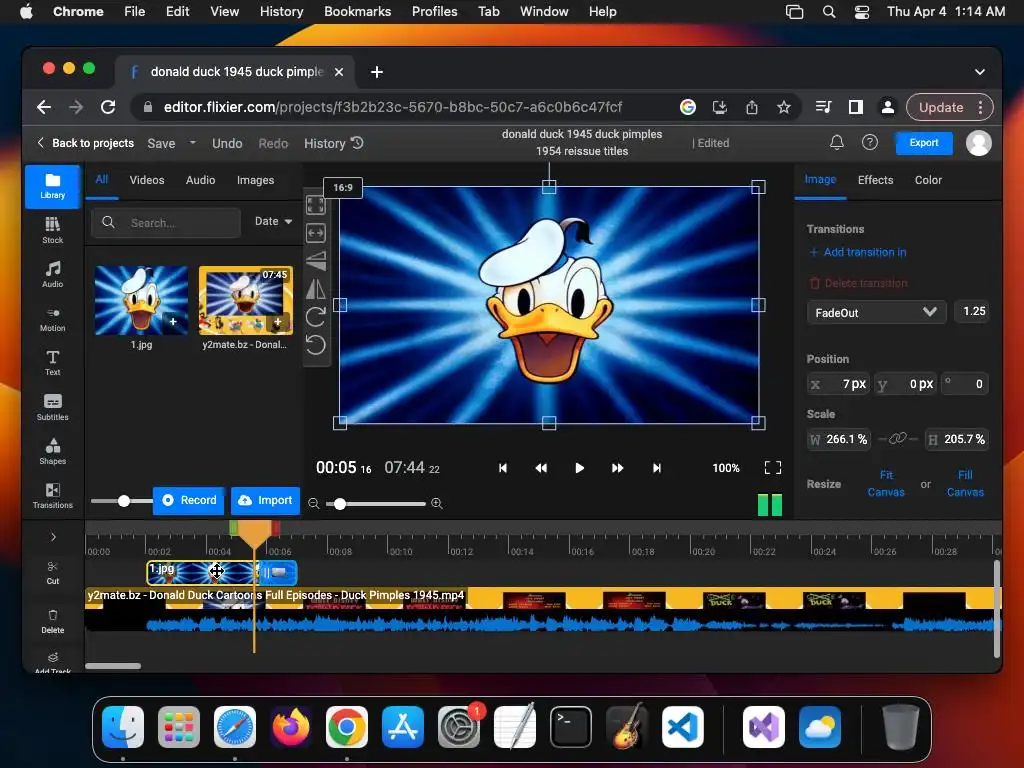Open the notifications bell
The width and height of the screenshot is (1024, 768).
pyautogui.click(x=837, y=142)
